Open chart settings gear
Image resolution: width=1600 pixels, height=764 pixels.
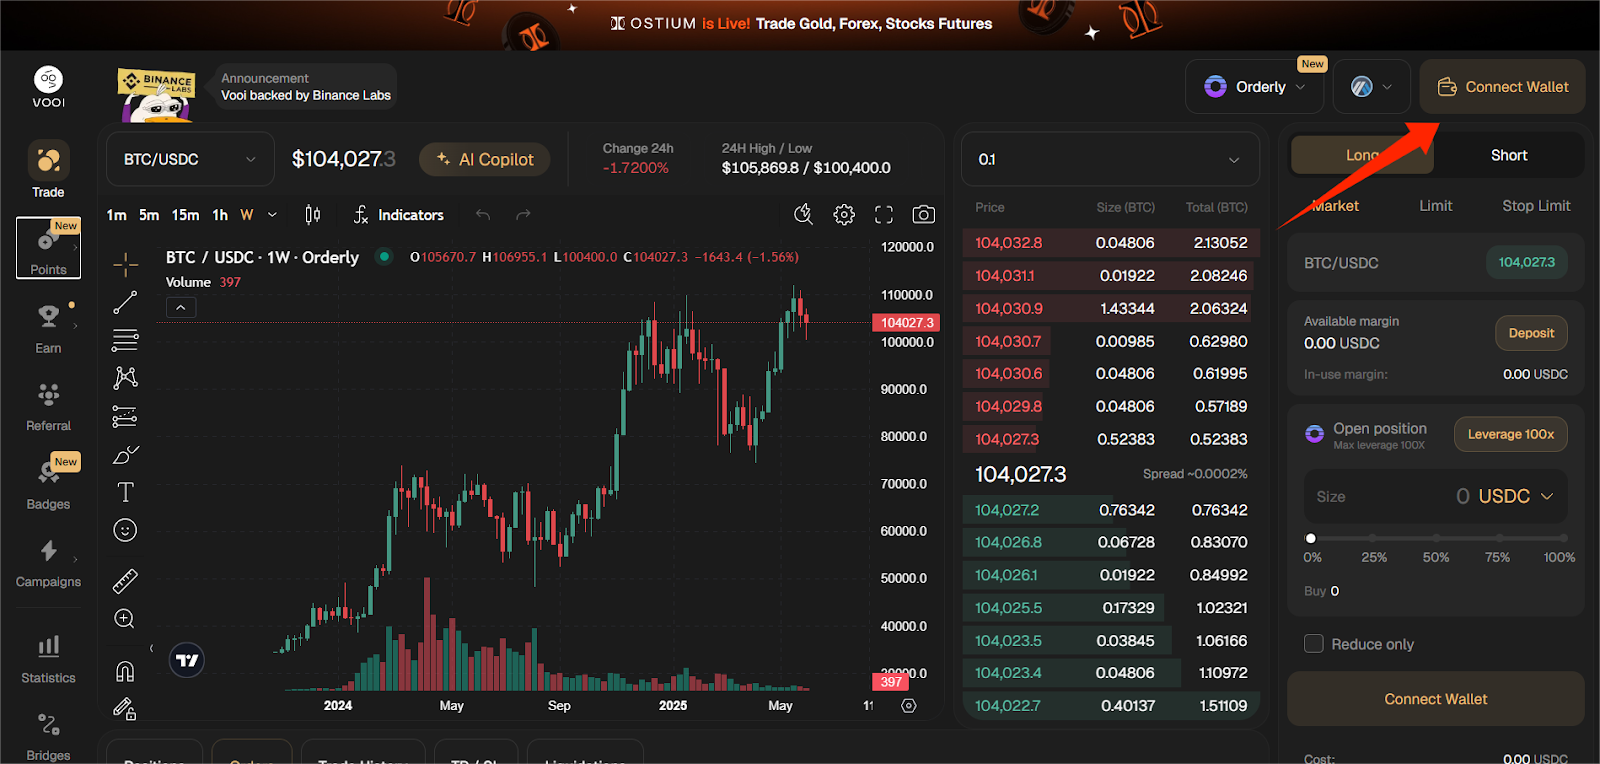(844, 214)
